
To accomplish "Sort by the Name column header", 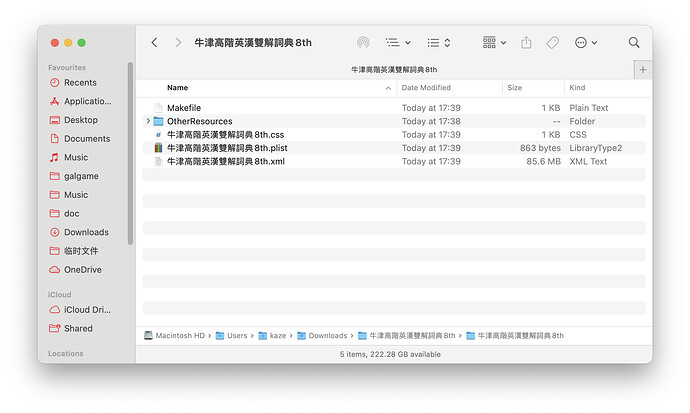I will pyautogui.click(x=177, y=88).
